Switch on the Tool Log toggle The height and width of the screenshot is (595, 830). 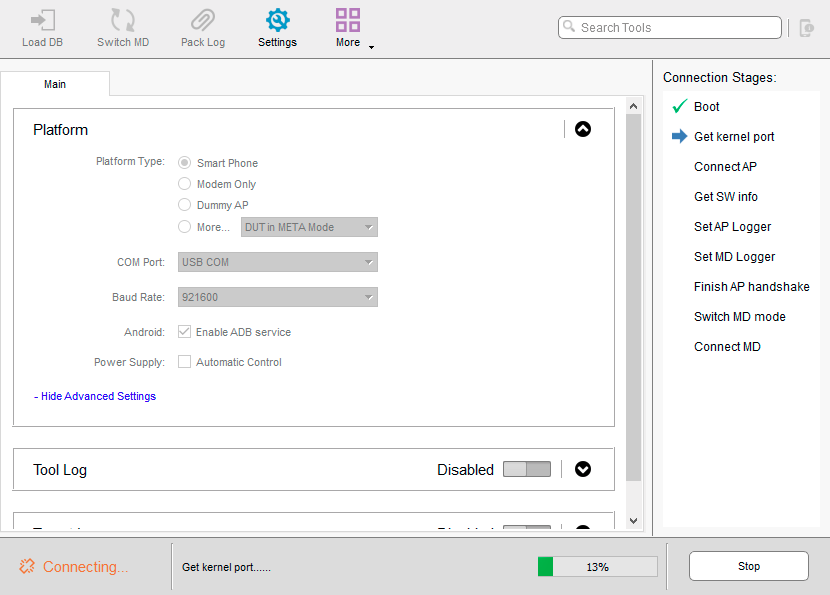pyautogui.click(x=526, y=470)
